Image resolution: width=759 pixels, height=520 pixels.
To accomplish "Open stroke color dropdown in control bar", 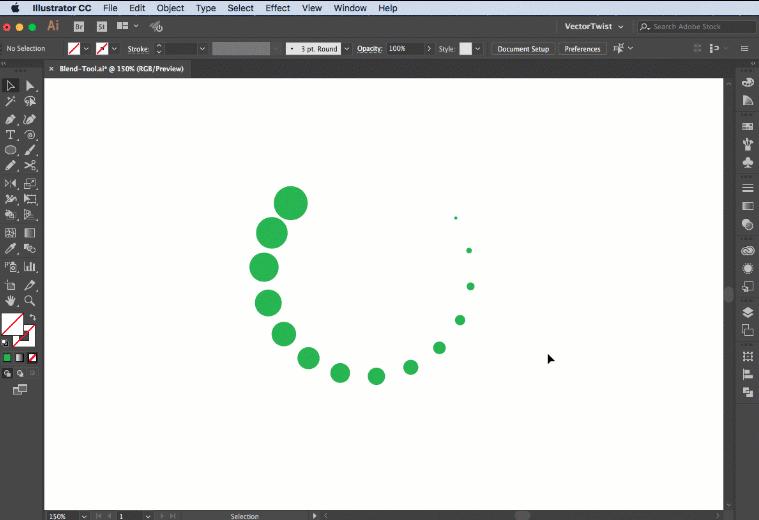I will click(x=114, y=49).
